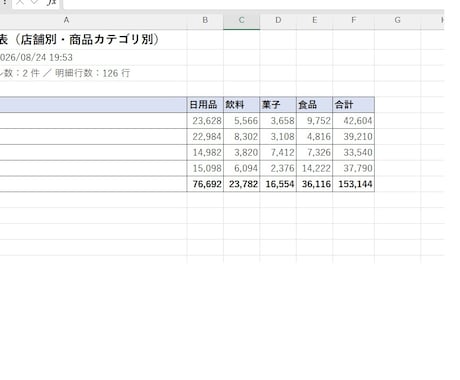Select the 飲料 header cell
This screenshot has width=460, height=380.
click(x=242, y=105)
